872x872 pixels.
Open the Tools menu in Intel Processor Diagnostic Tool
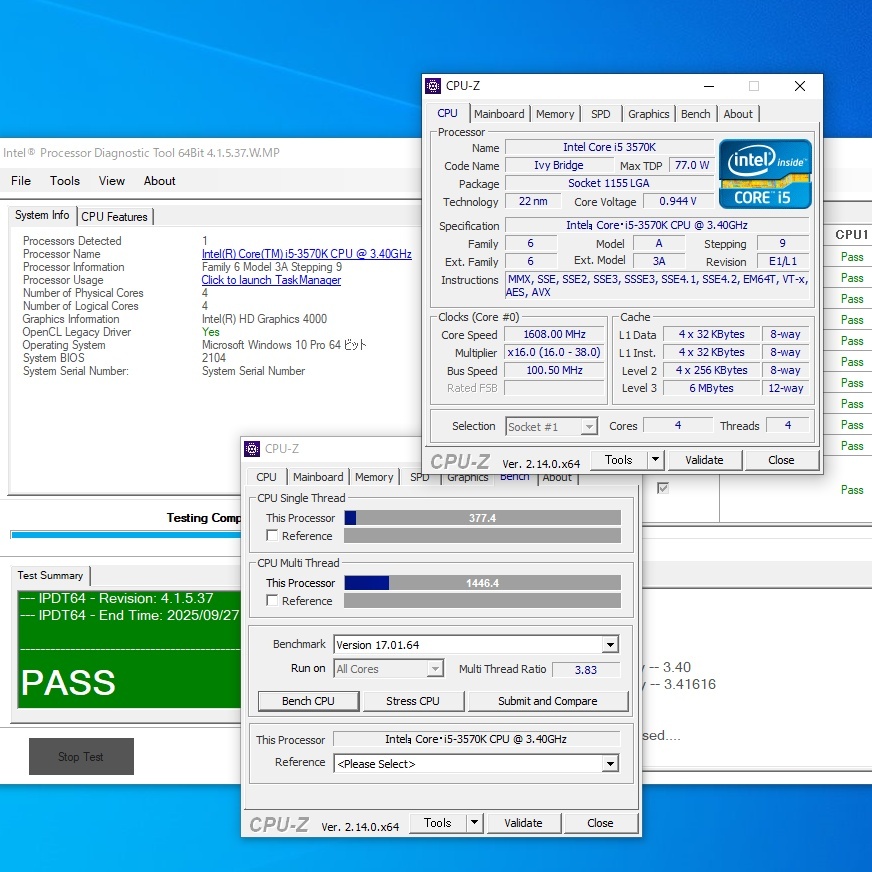(x=65, y=181)
